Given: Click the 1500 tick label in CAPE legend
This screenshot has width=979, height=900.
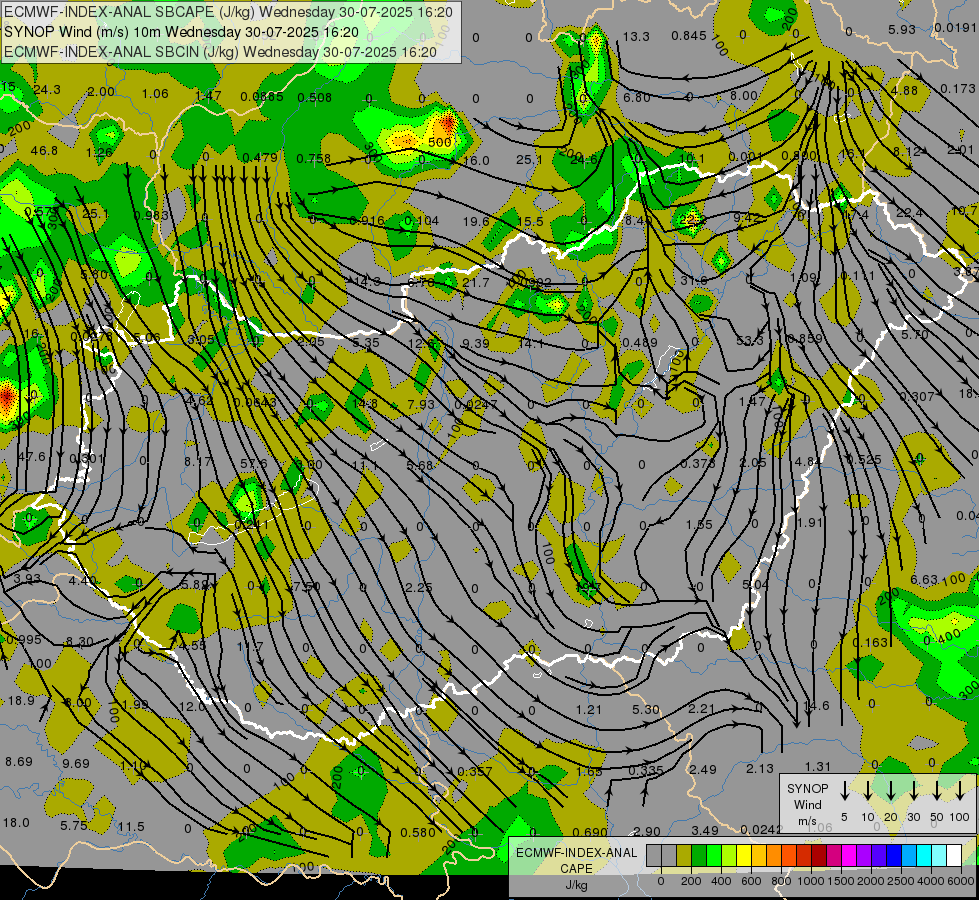Looking at the screenshot, I should 841,881.
